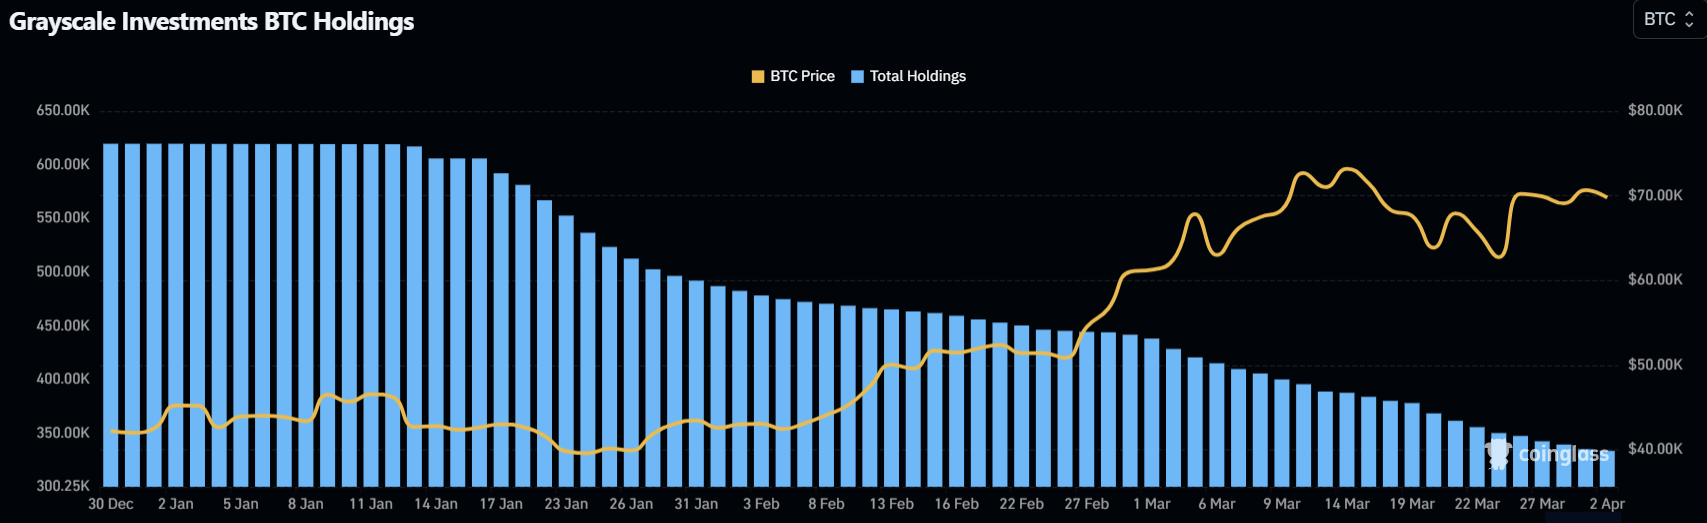Click the 350.00K left axis value
The height and width of the screenshot is (523, 1707).
(x=63, y=433)
